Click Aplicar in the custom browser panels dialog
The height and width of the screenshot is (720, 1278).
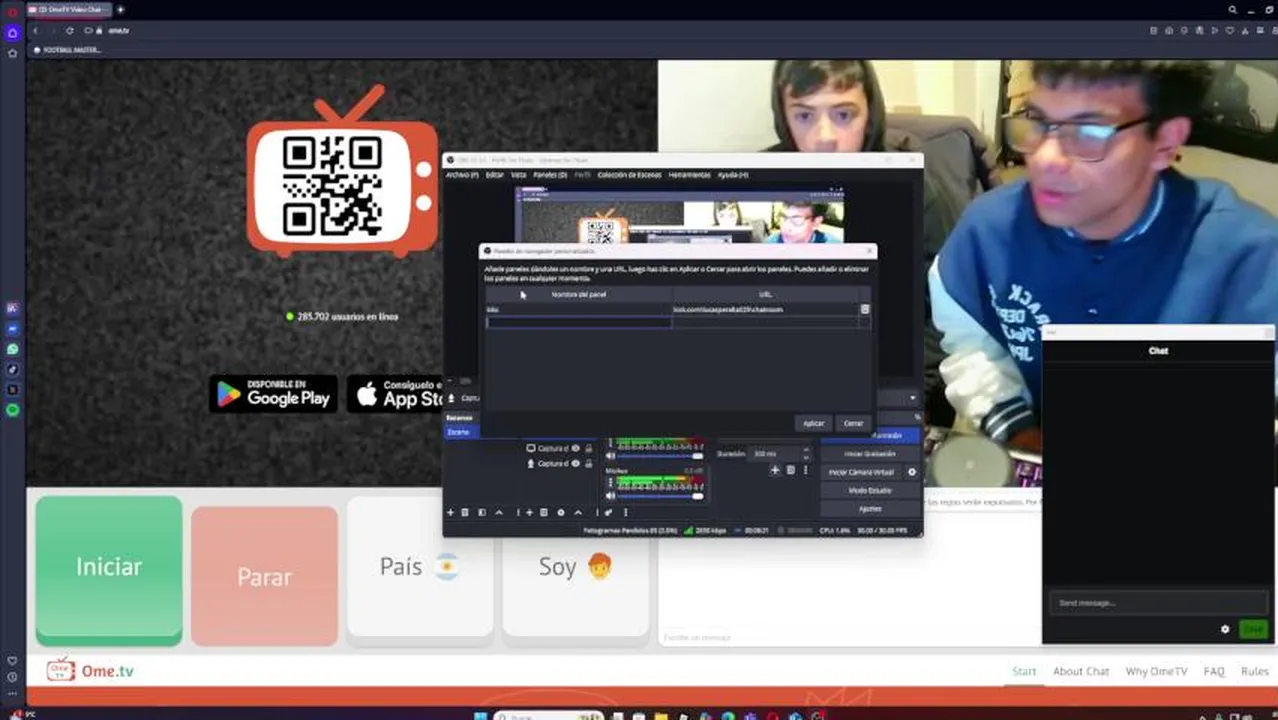coord(813,423)
